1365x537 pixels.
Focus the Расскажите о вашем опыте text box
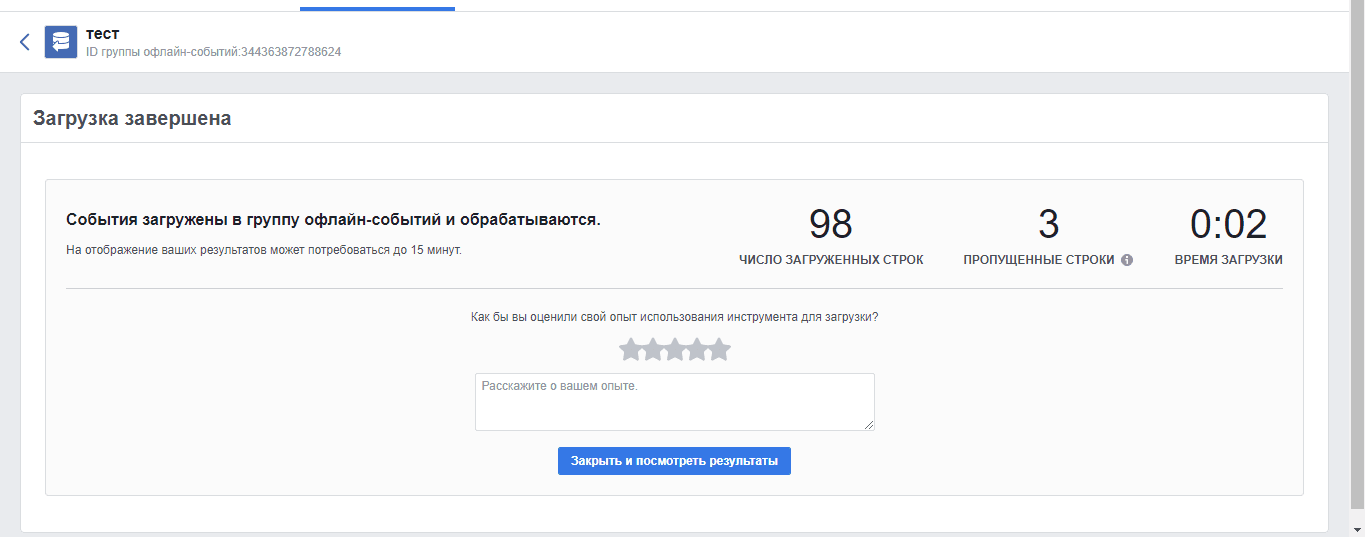click(x=675, y=402)
